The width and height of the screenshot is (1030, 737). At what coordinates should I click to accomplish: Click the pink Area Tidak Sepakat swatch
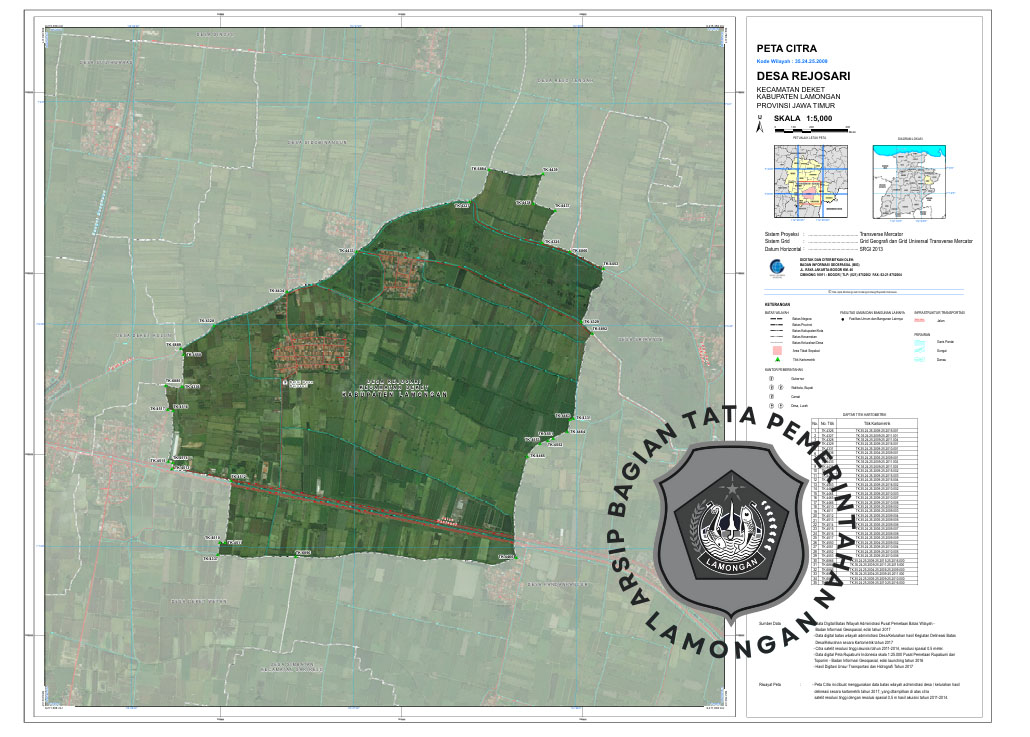(x=776, y=351)
